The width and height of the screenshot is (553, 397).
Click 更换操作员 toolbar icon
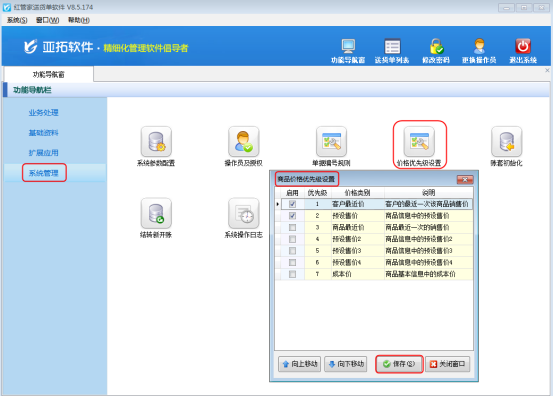point(479,46)
